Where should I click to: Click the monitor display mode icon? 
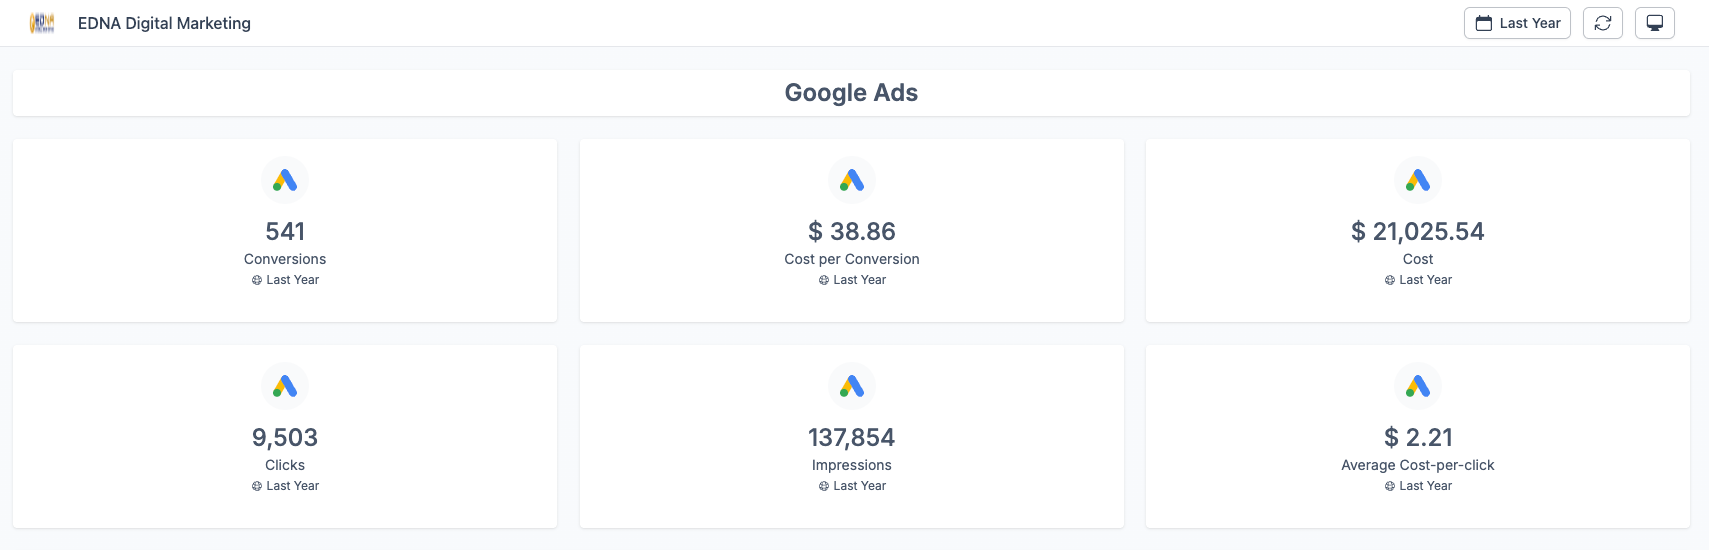[x=1655, y=23]
